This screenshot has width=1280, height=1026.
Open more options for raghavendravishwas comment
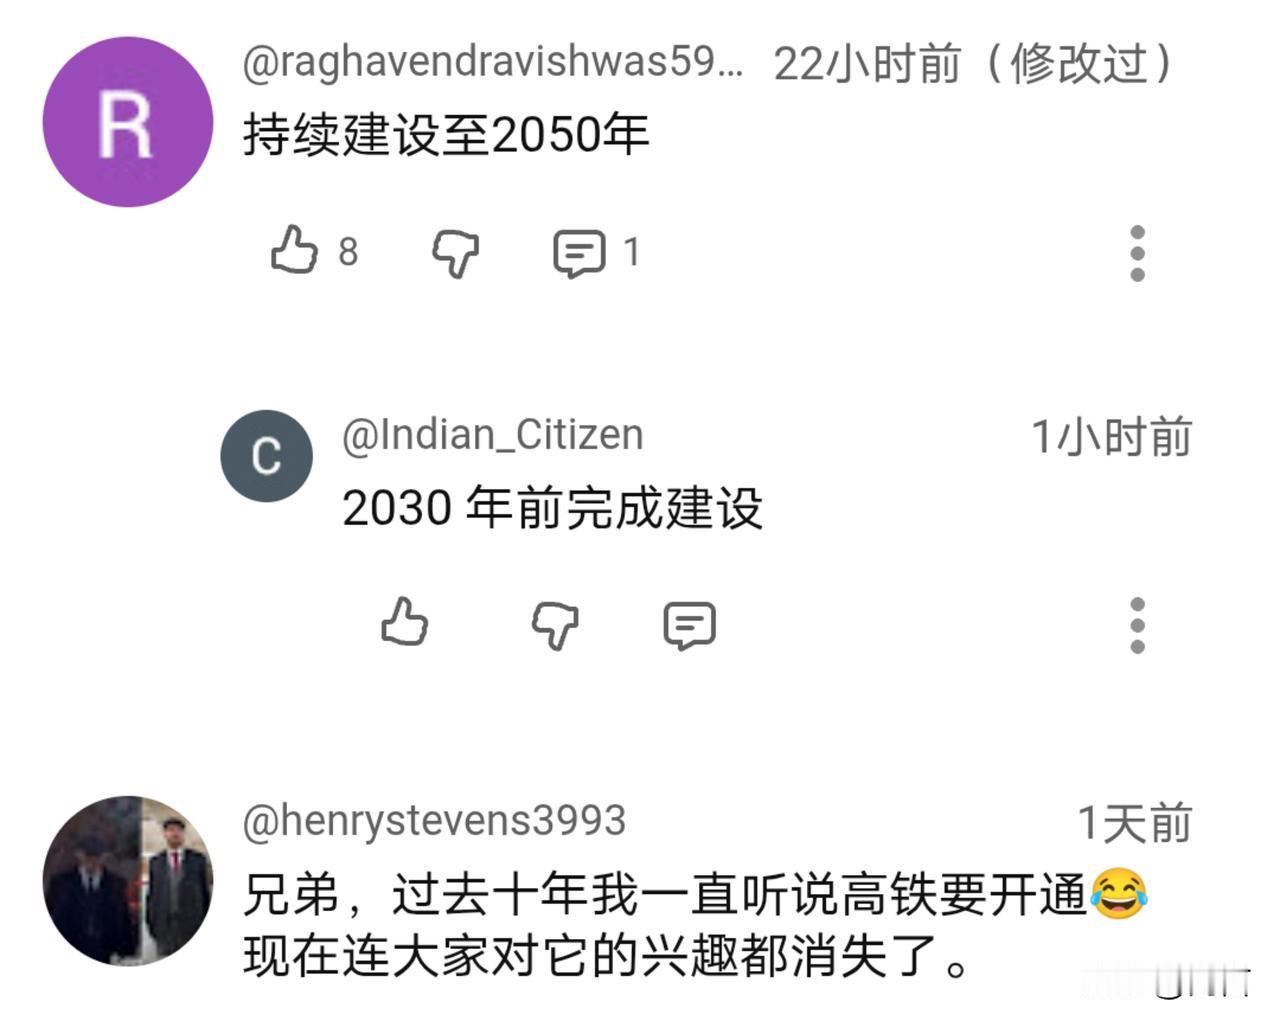tap(1137, 253)
